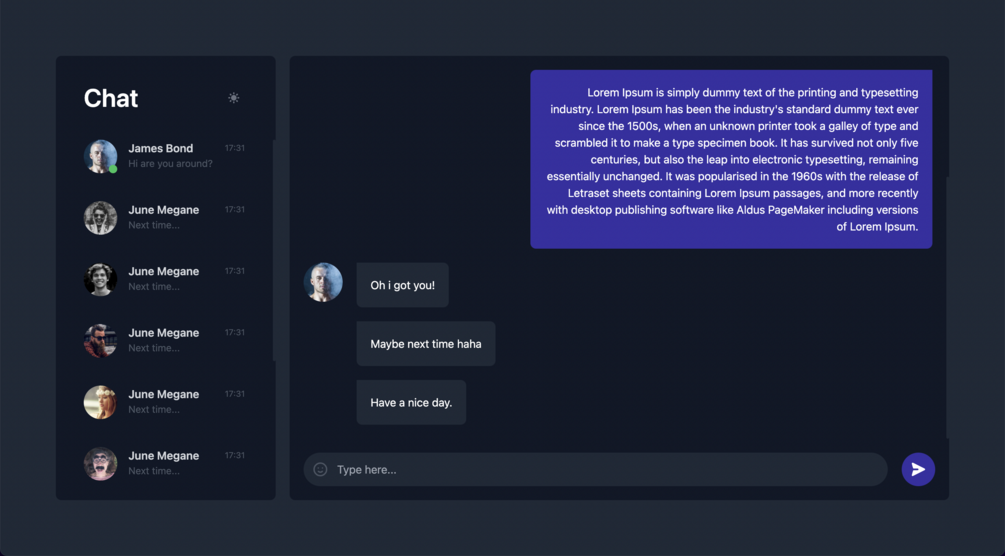Image resolution: width=1005 pixels, height=556 pixels.
Task: Select the first June Megane chat entry
Action: [165, 218]
